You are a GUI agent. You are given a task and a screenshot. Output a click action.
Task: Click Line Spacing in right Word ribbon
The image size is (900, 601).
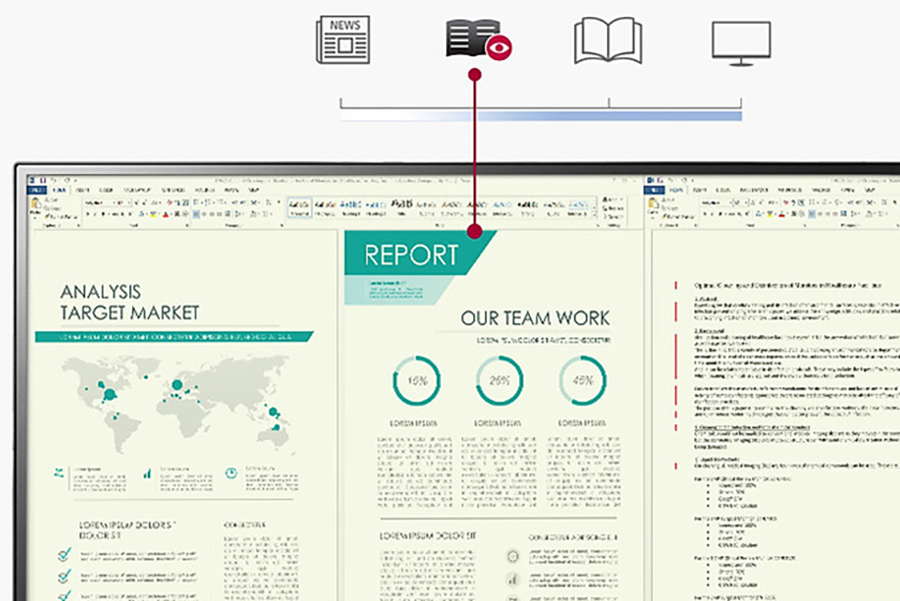[x=854, y=214]
